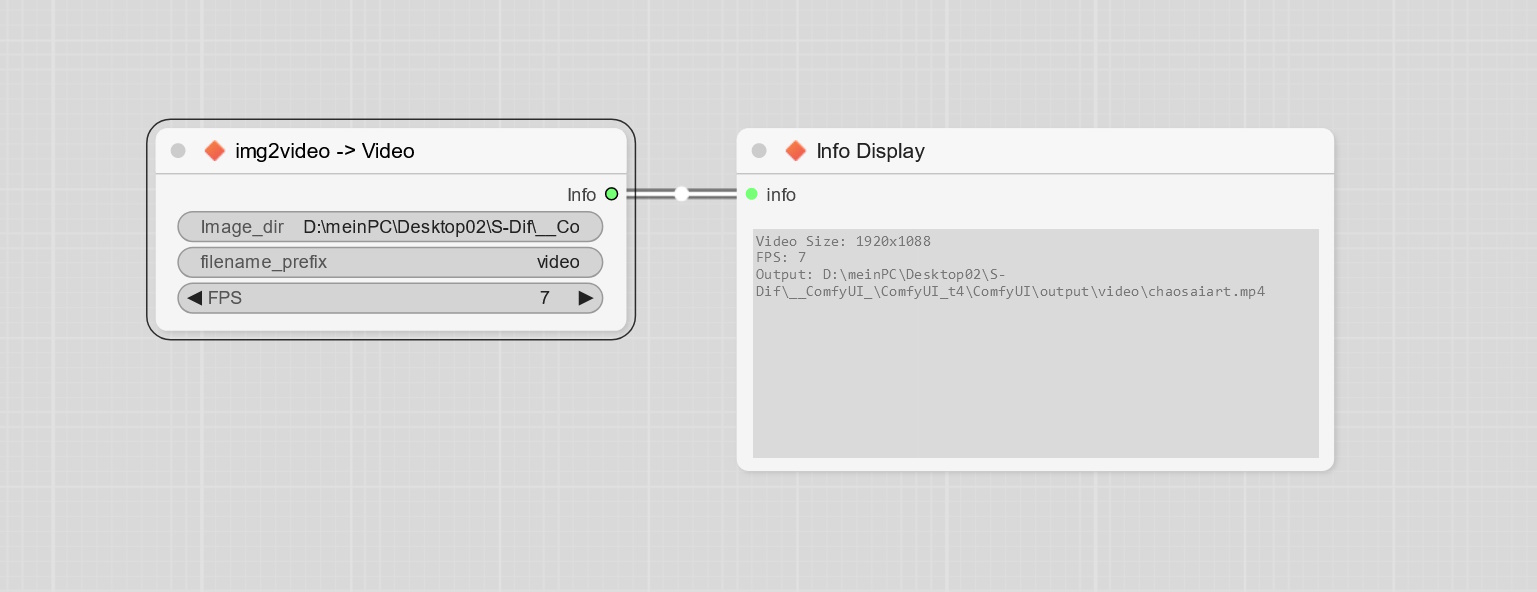Image resolution: width=1537 pixels, height=592 pixels.
Task: Click the filename_prefix field
Action: [x=390, y=262]
